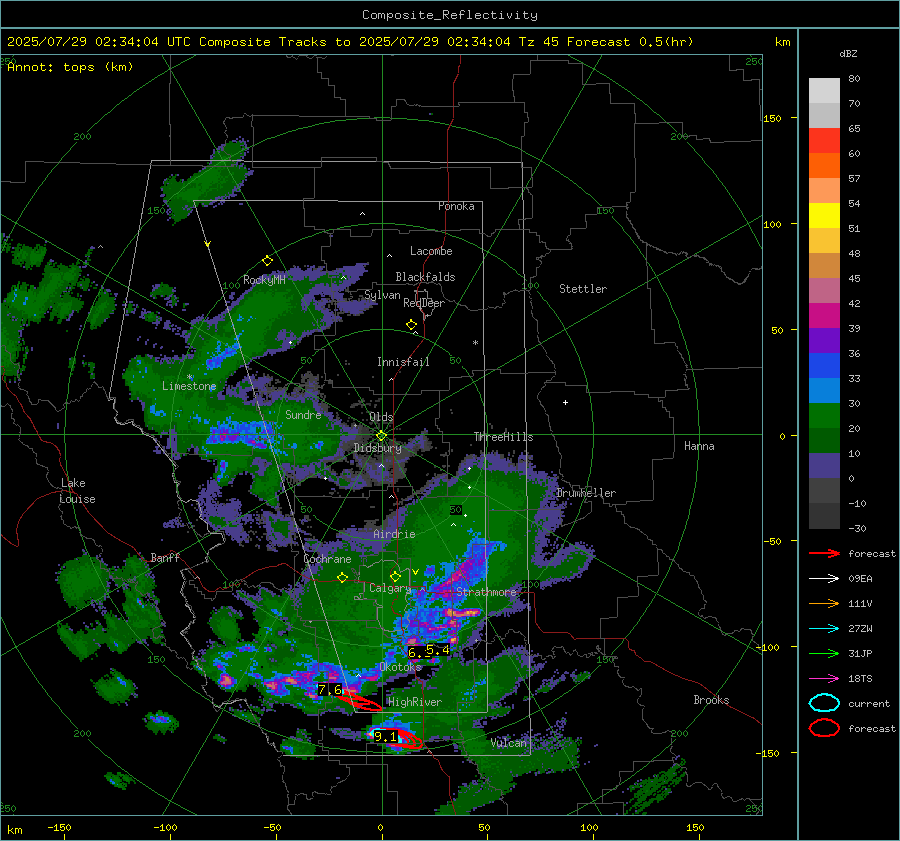Click the RockyMH label

pos(264,280)
